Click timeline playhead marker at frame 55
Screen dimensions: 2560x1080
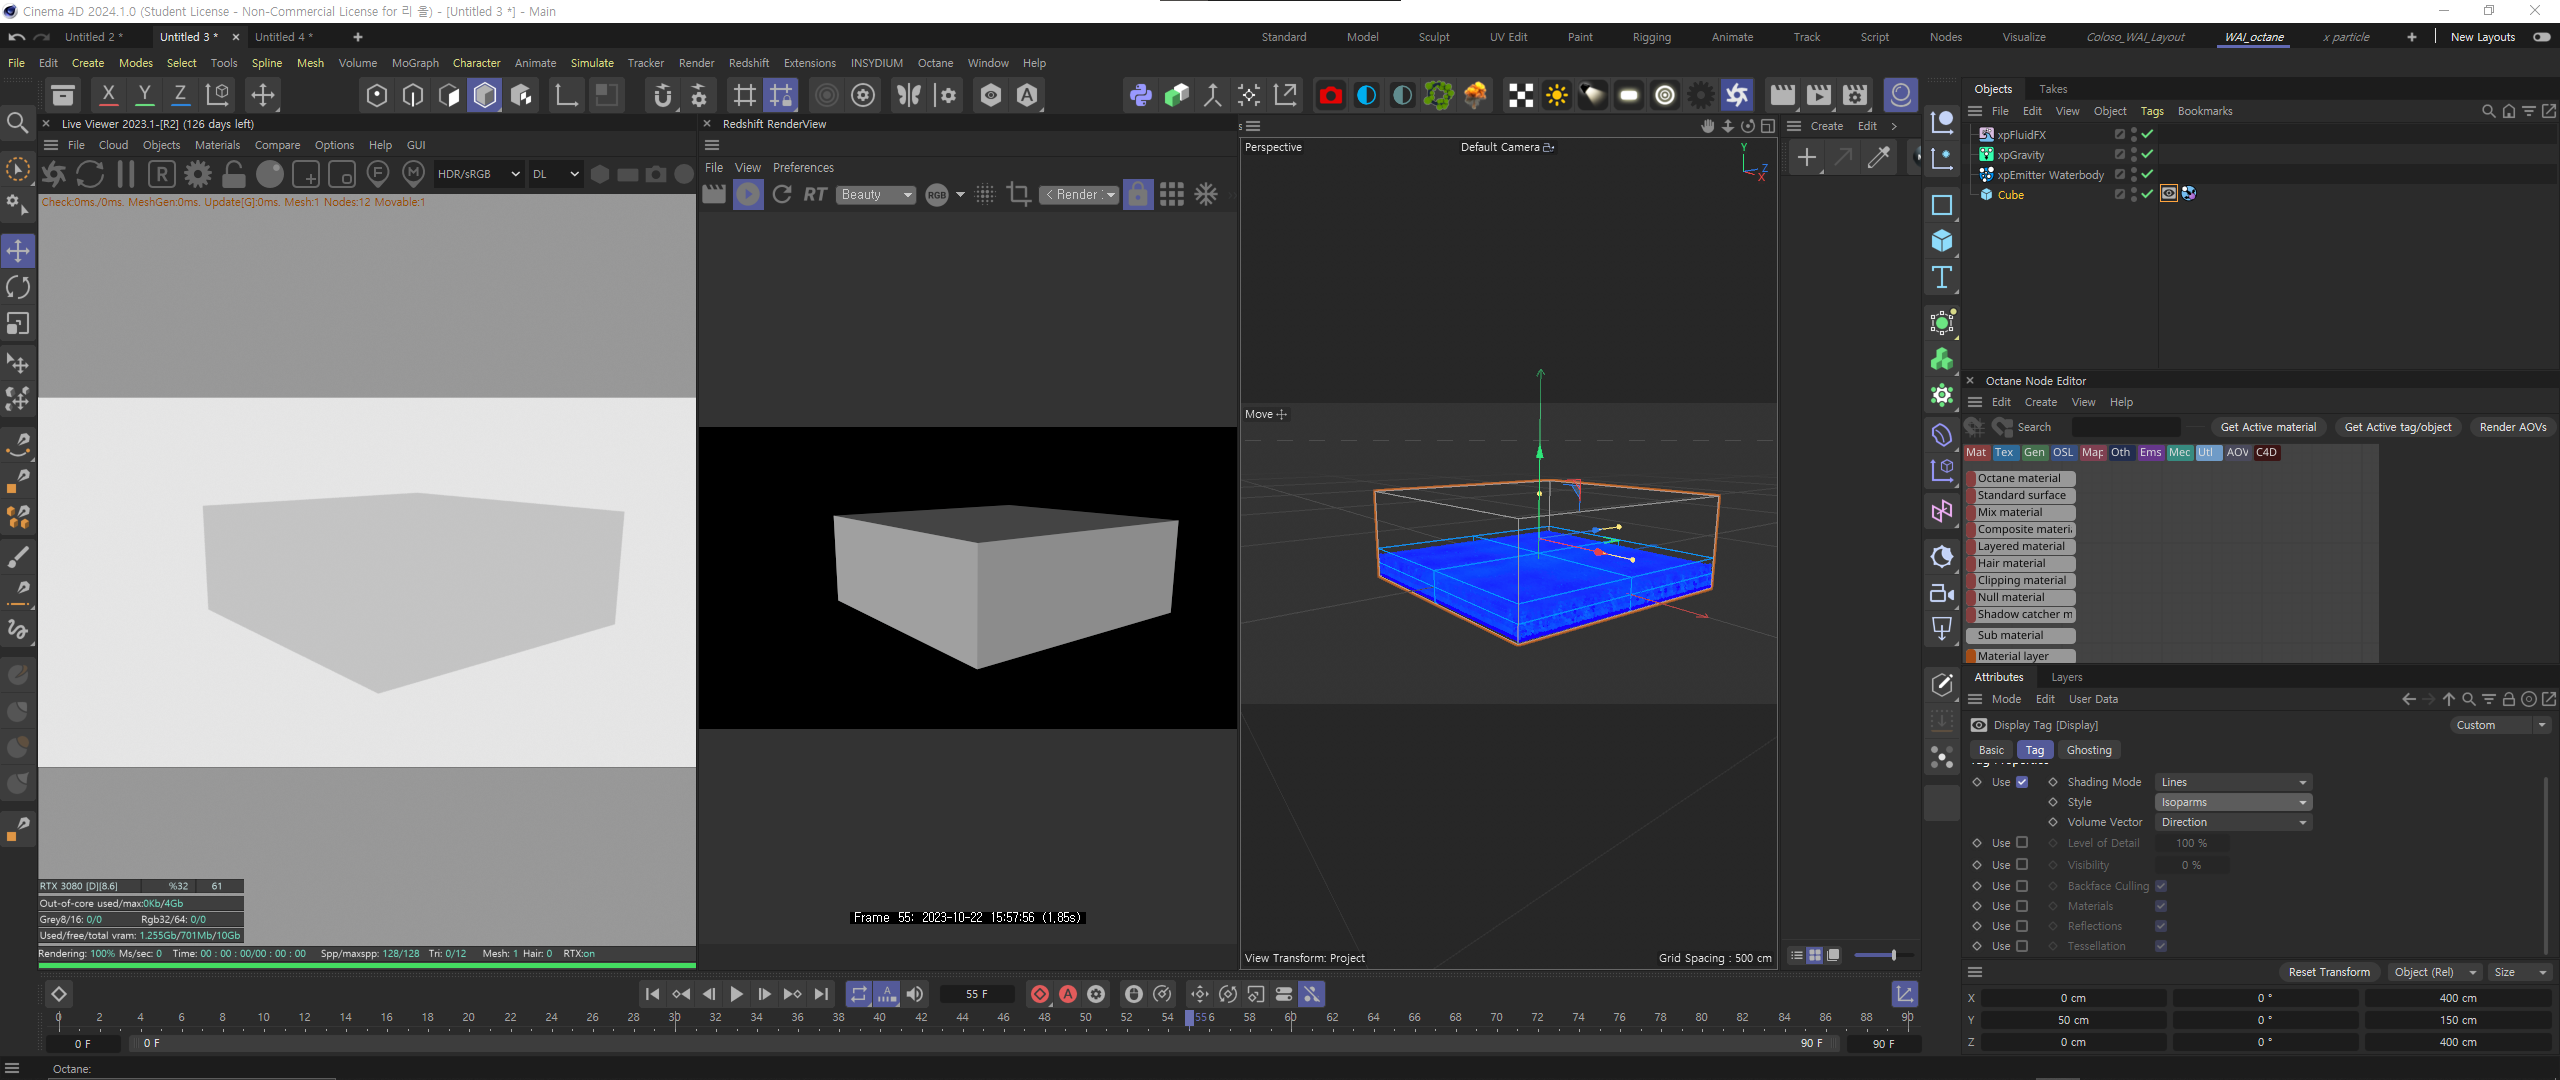1189,1018
